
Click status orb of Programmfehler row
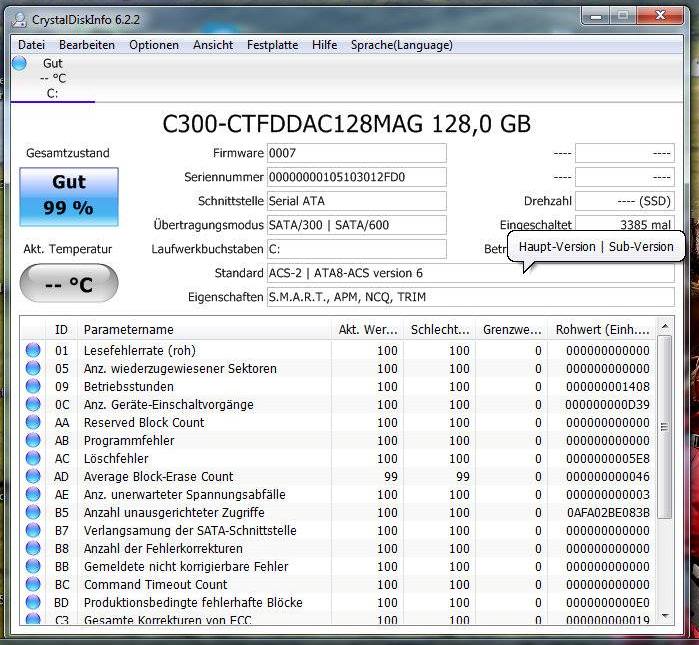point(33,440)
